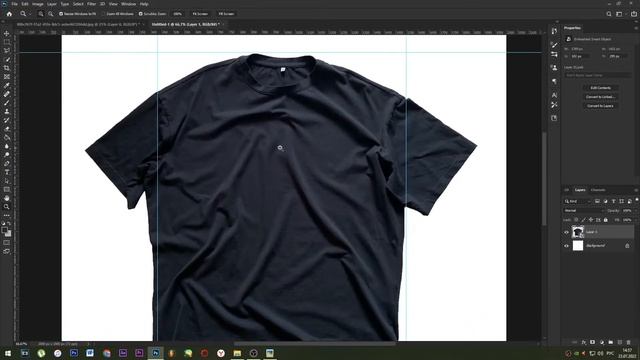This screenshot has width=640, height=360.
Task: Click the Home icon in options bar
Action: pyautogui.click(x=9, y=14)
